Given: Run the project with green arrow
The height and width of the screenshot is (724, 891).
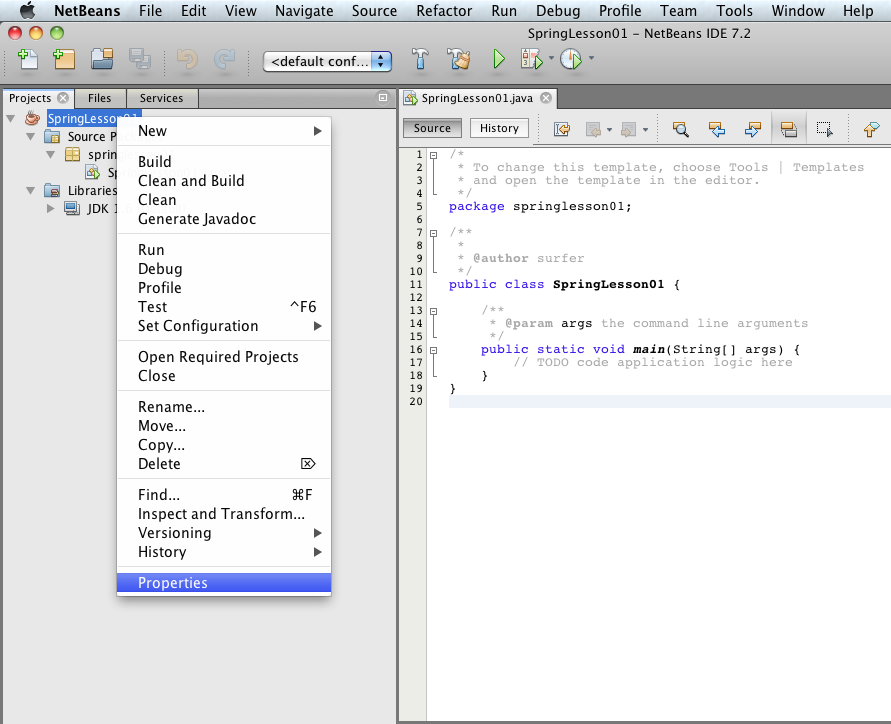Looking at the screenshot, I should click(499, 59).
